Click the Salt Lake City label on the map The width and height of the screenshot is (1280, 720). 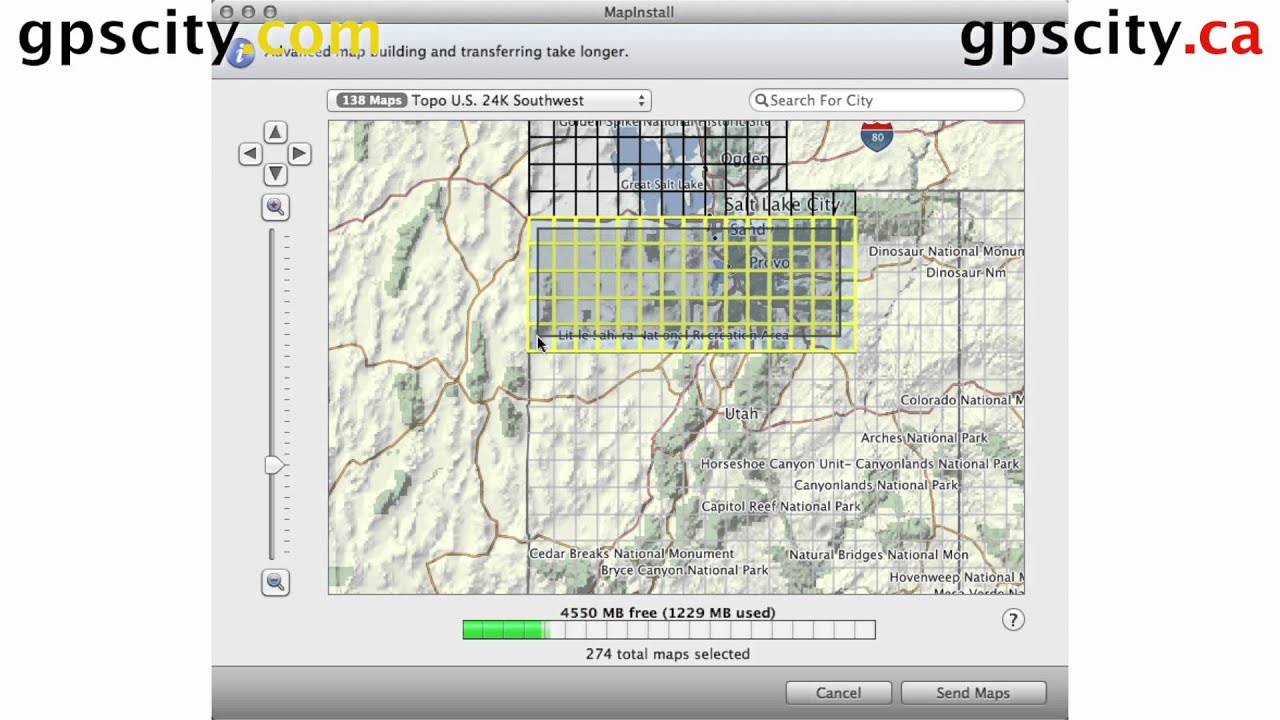781,204
